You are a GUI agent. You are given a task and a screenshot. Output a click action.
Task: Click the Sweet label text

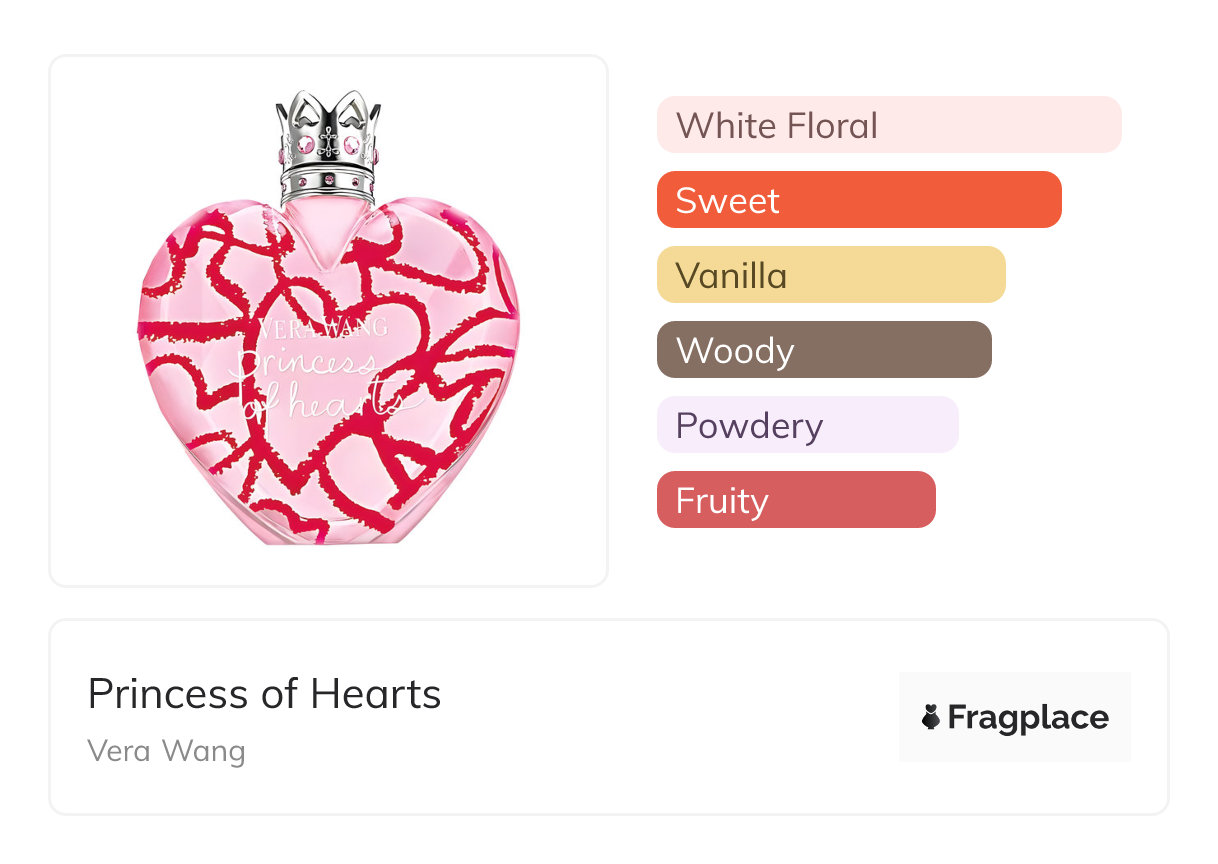(727, 201)
